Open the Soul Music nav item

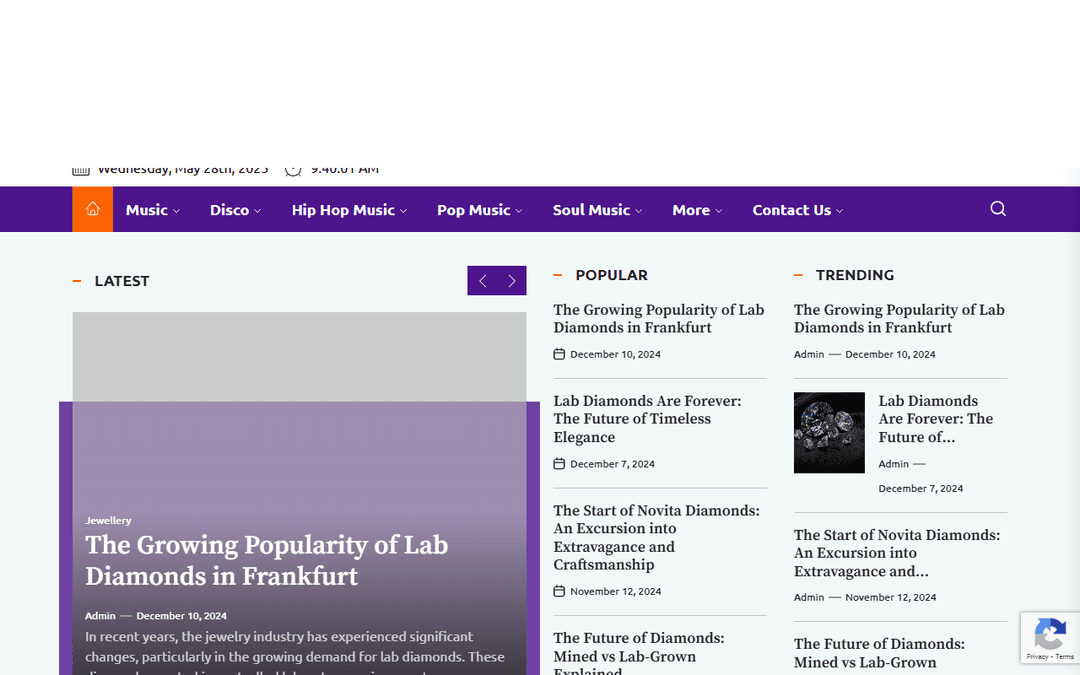[592, 209]
